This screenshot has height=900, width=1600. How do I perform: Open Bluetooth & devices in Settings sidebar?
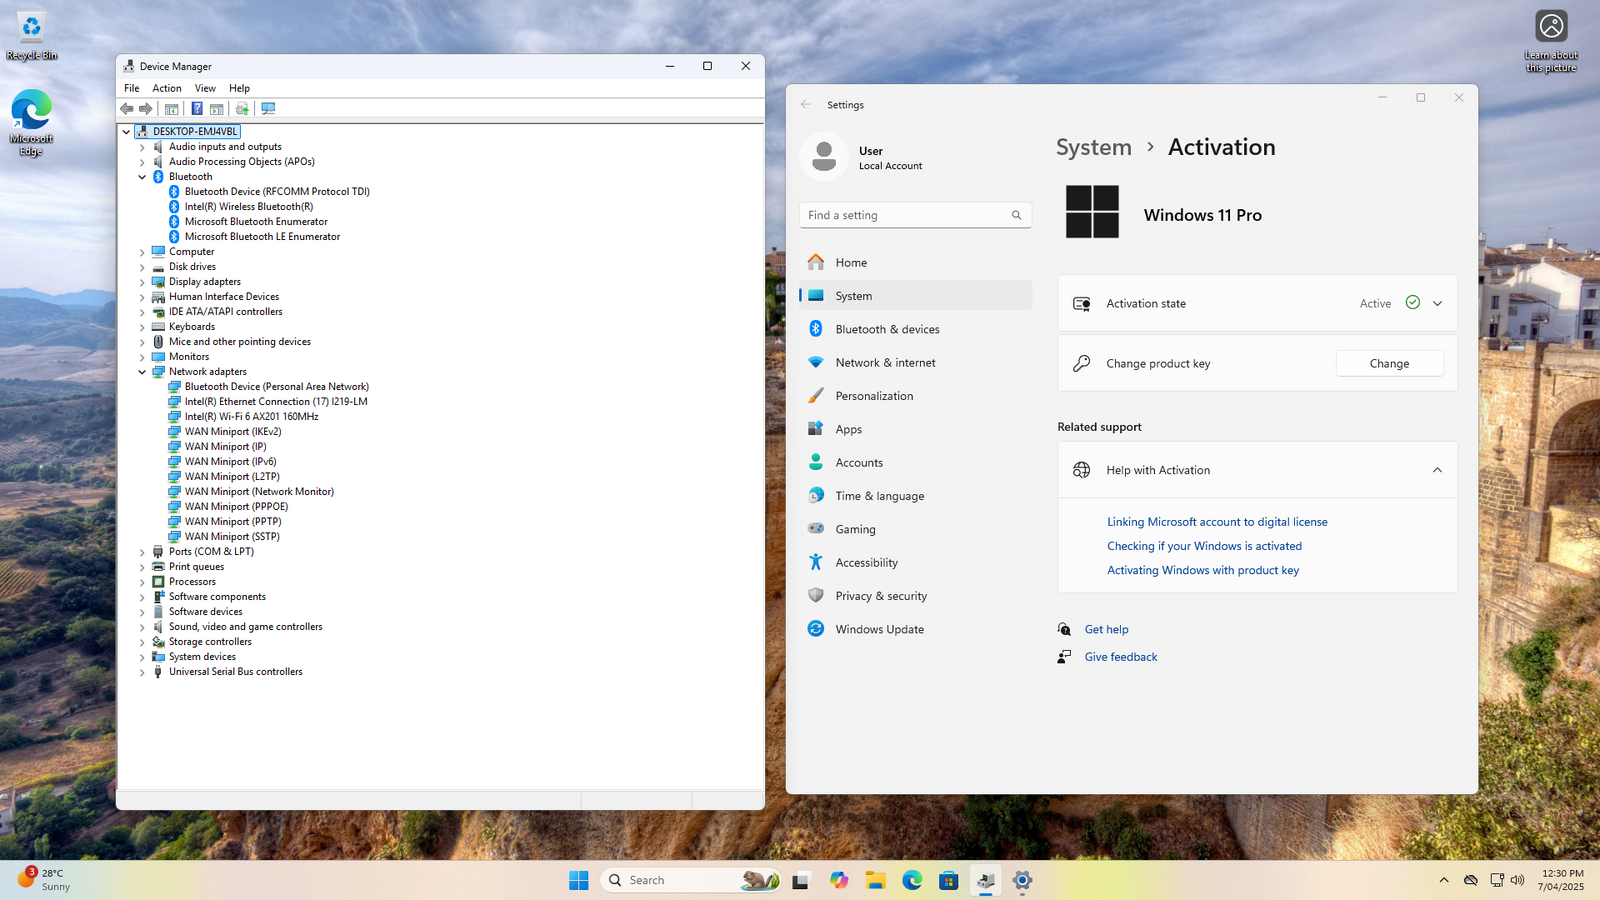pos(916,329)
